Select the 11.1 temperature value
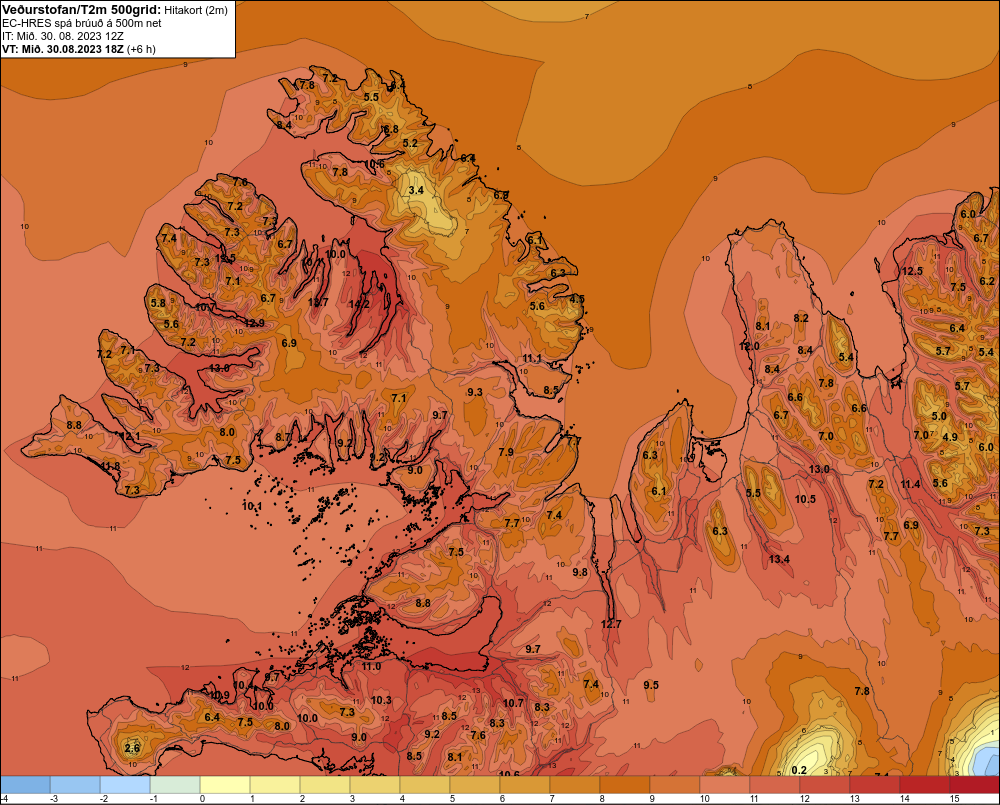Image resolution: width=1000 pixels, height=805 pixels. (532, 359)
